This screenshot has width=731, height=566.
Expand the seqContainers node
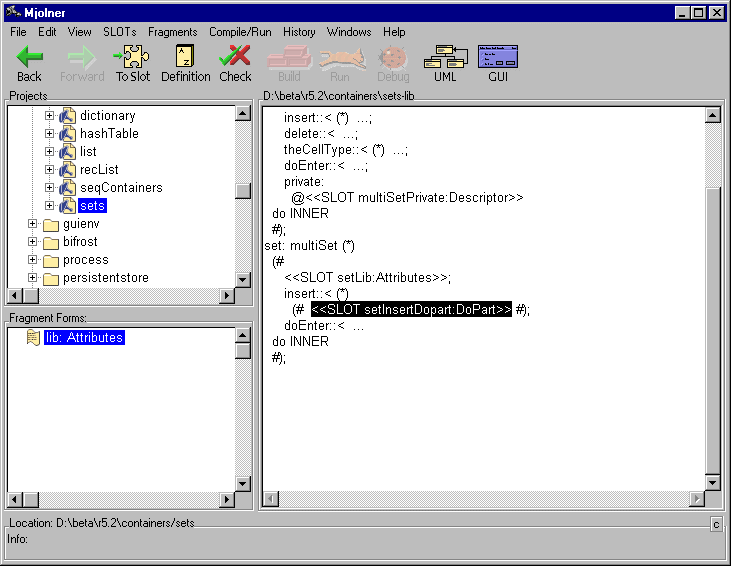[50, 188]
